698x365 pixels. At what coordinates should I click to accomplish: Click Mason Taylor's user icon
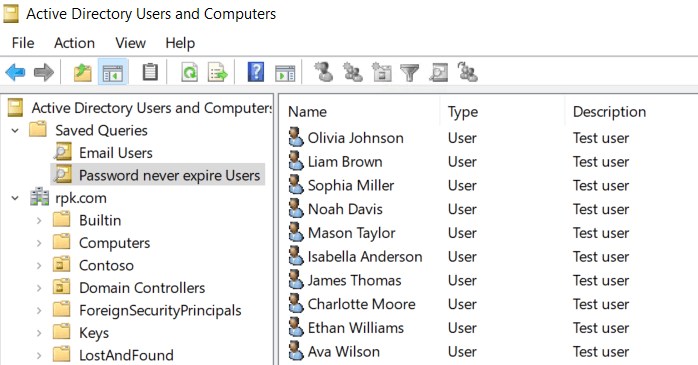(296, 232)
